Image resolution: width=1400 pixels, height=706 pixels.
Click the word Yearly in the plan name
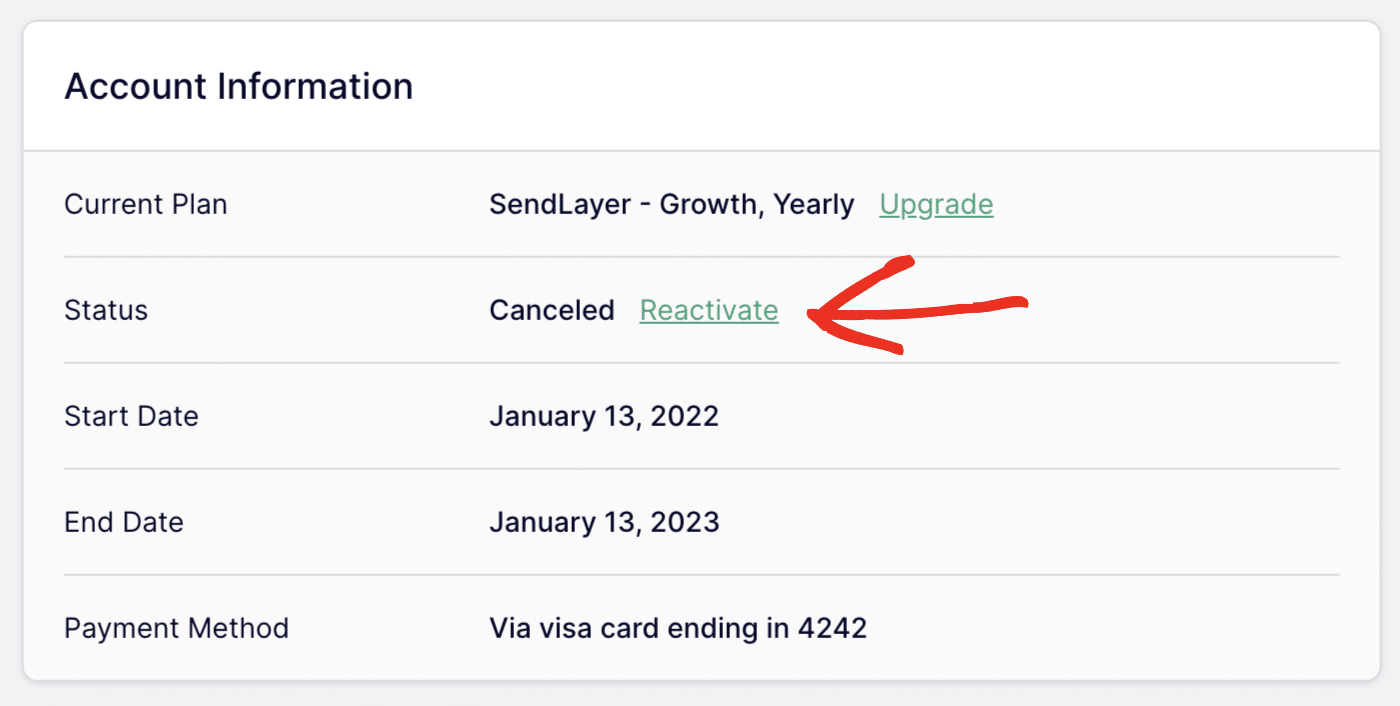click(814, 205)
